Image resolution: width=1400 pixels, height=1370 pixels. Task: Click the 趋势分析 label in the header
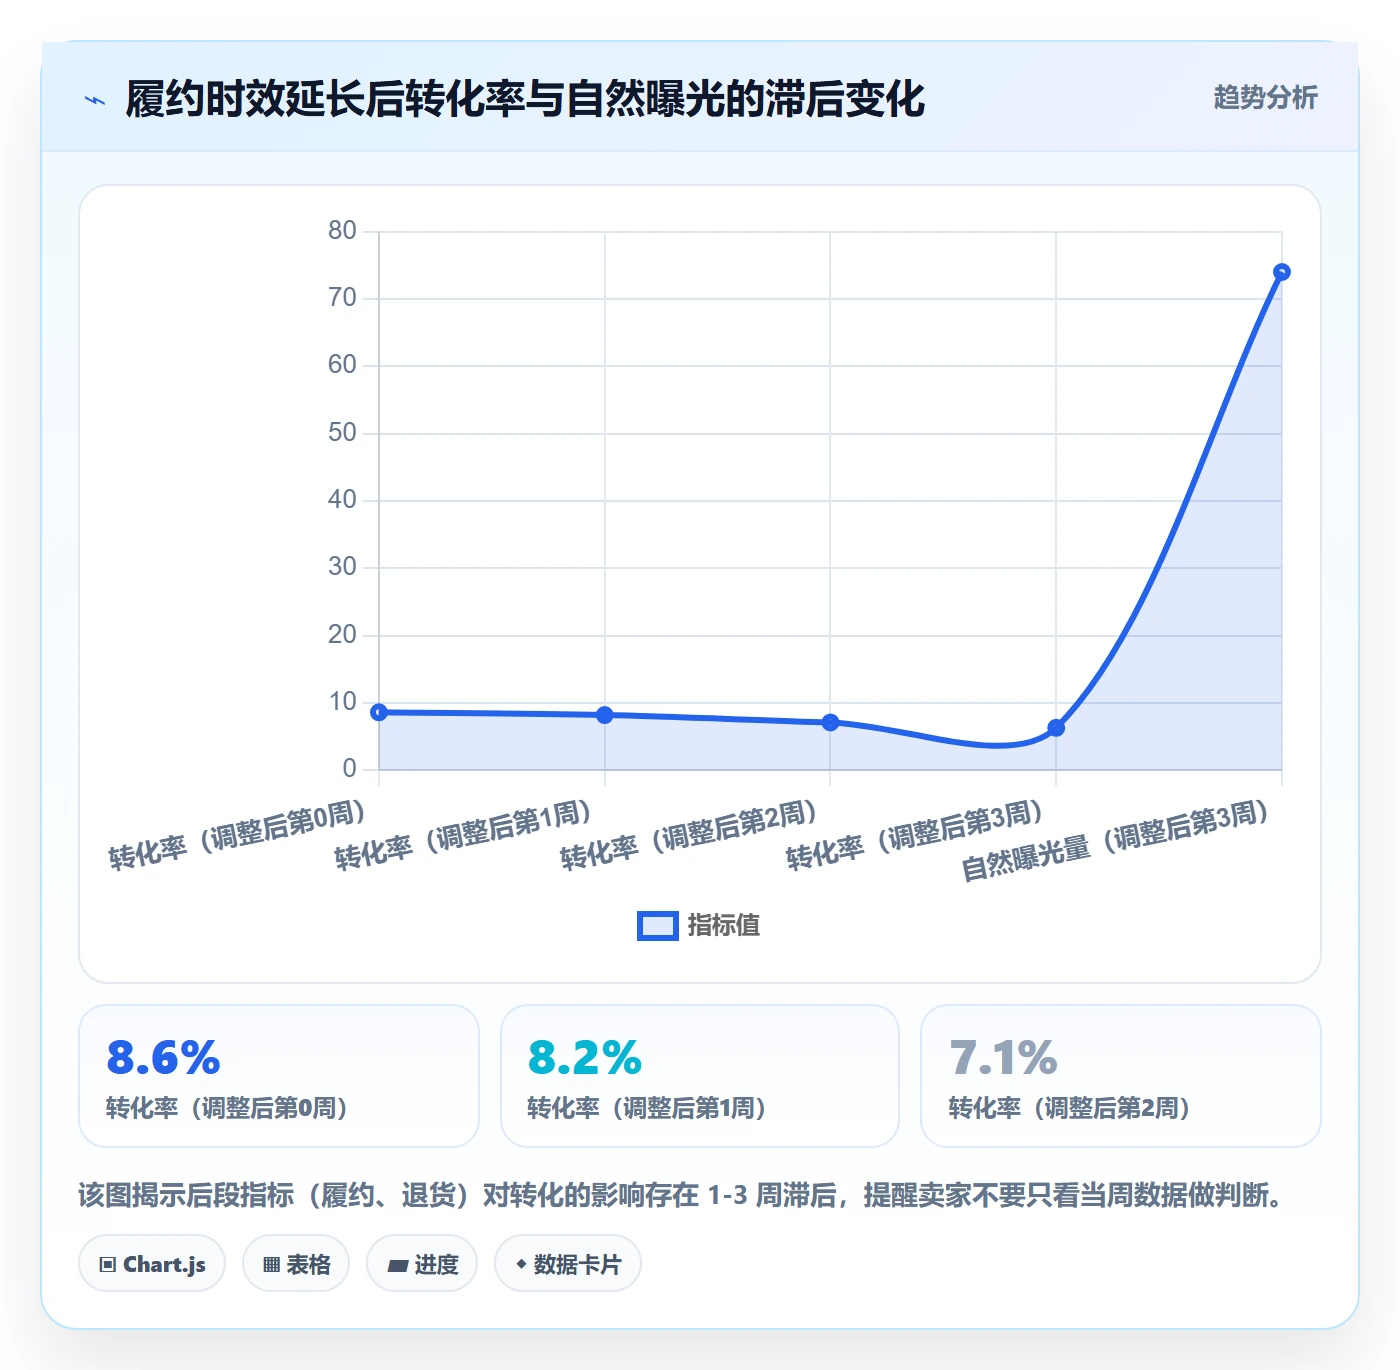point(1265,98)
